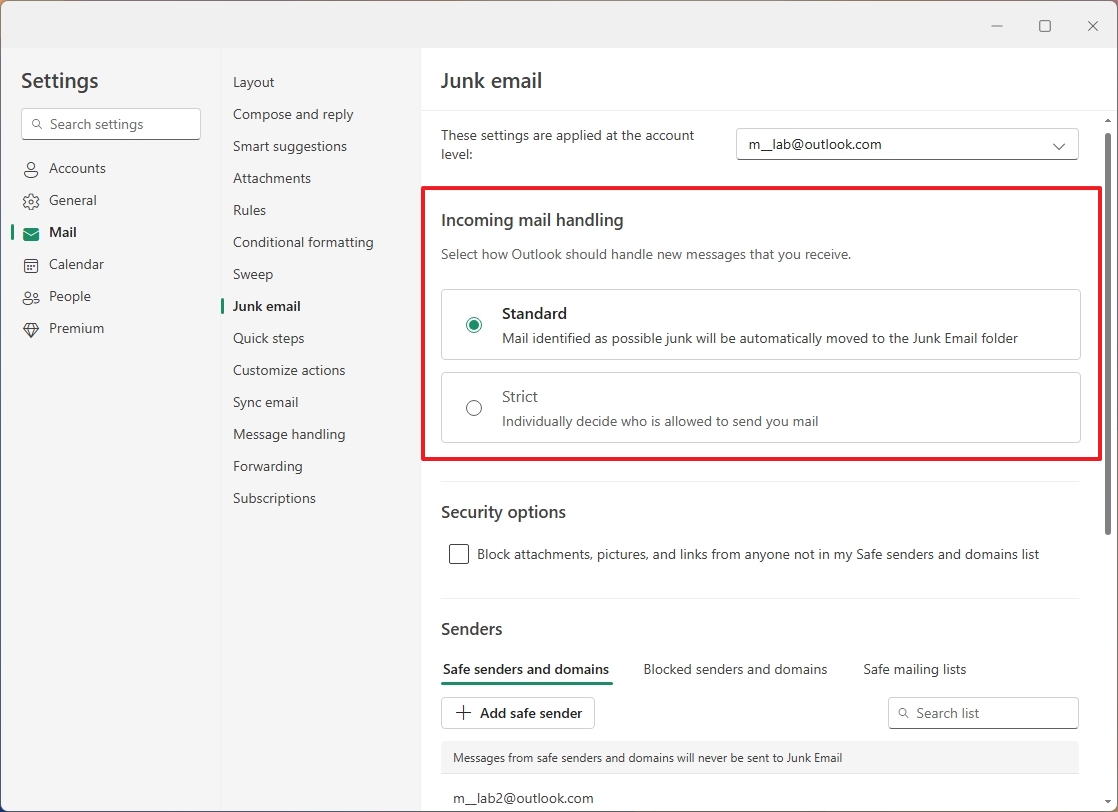Open the Layout settings page
This screenshot has width=1118, height=812.
253,82
